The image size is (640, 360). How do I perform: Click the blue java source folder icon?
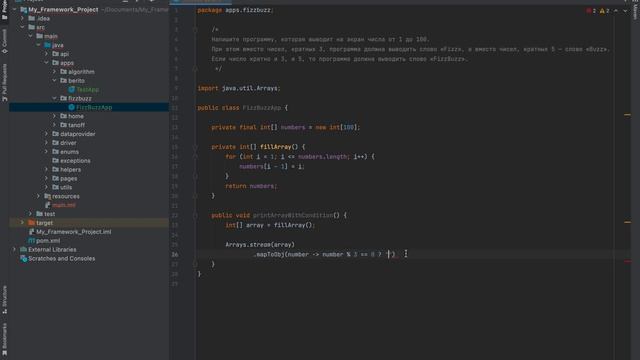click(47, 45)
